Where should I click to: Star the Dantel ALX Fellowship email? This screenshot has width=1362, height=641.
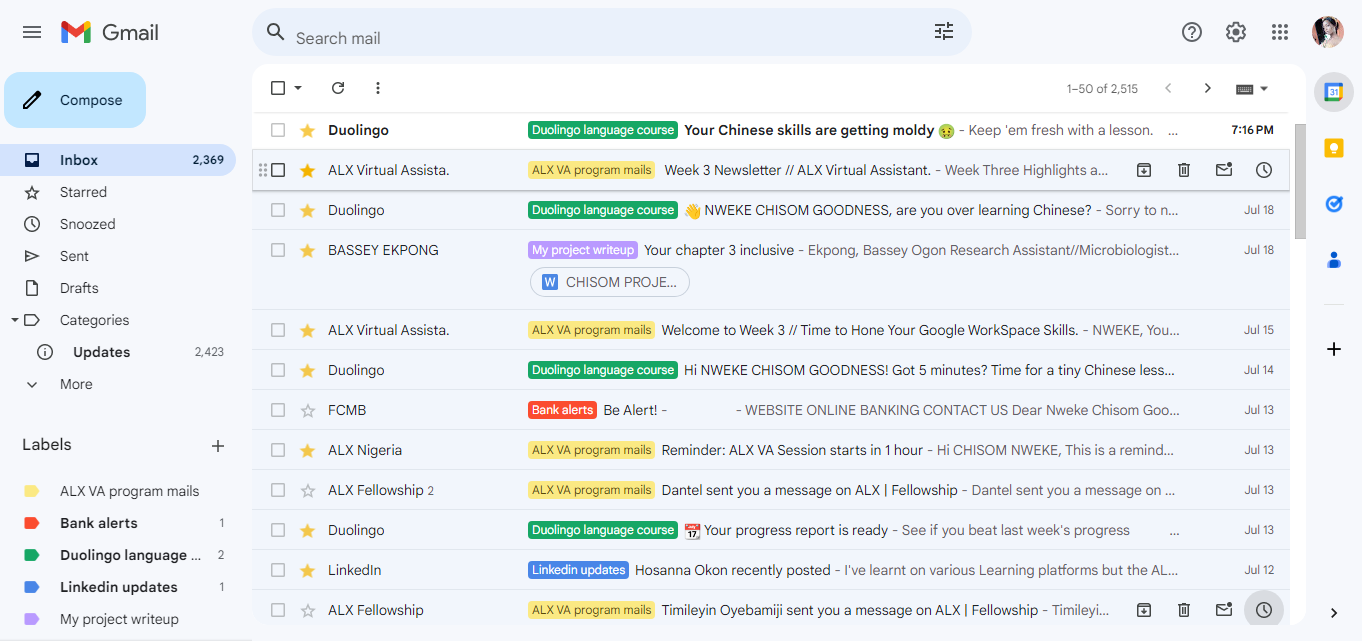[x=308, y=490]
